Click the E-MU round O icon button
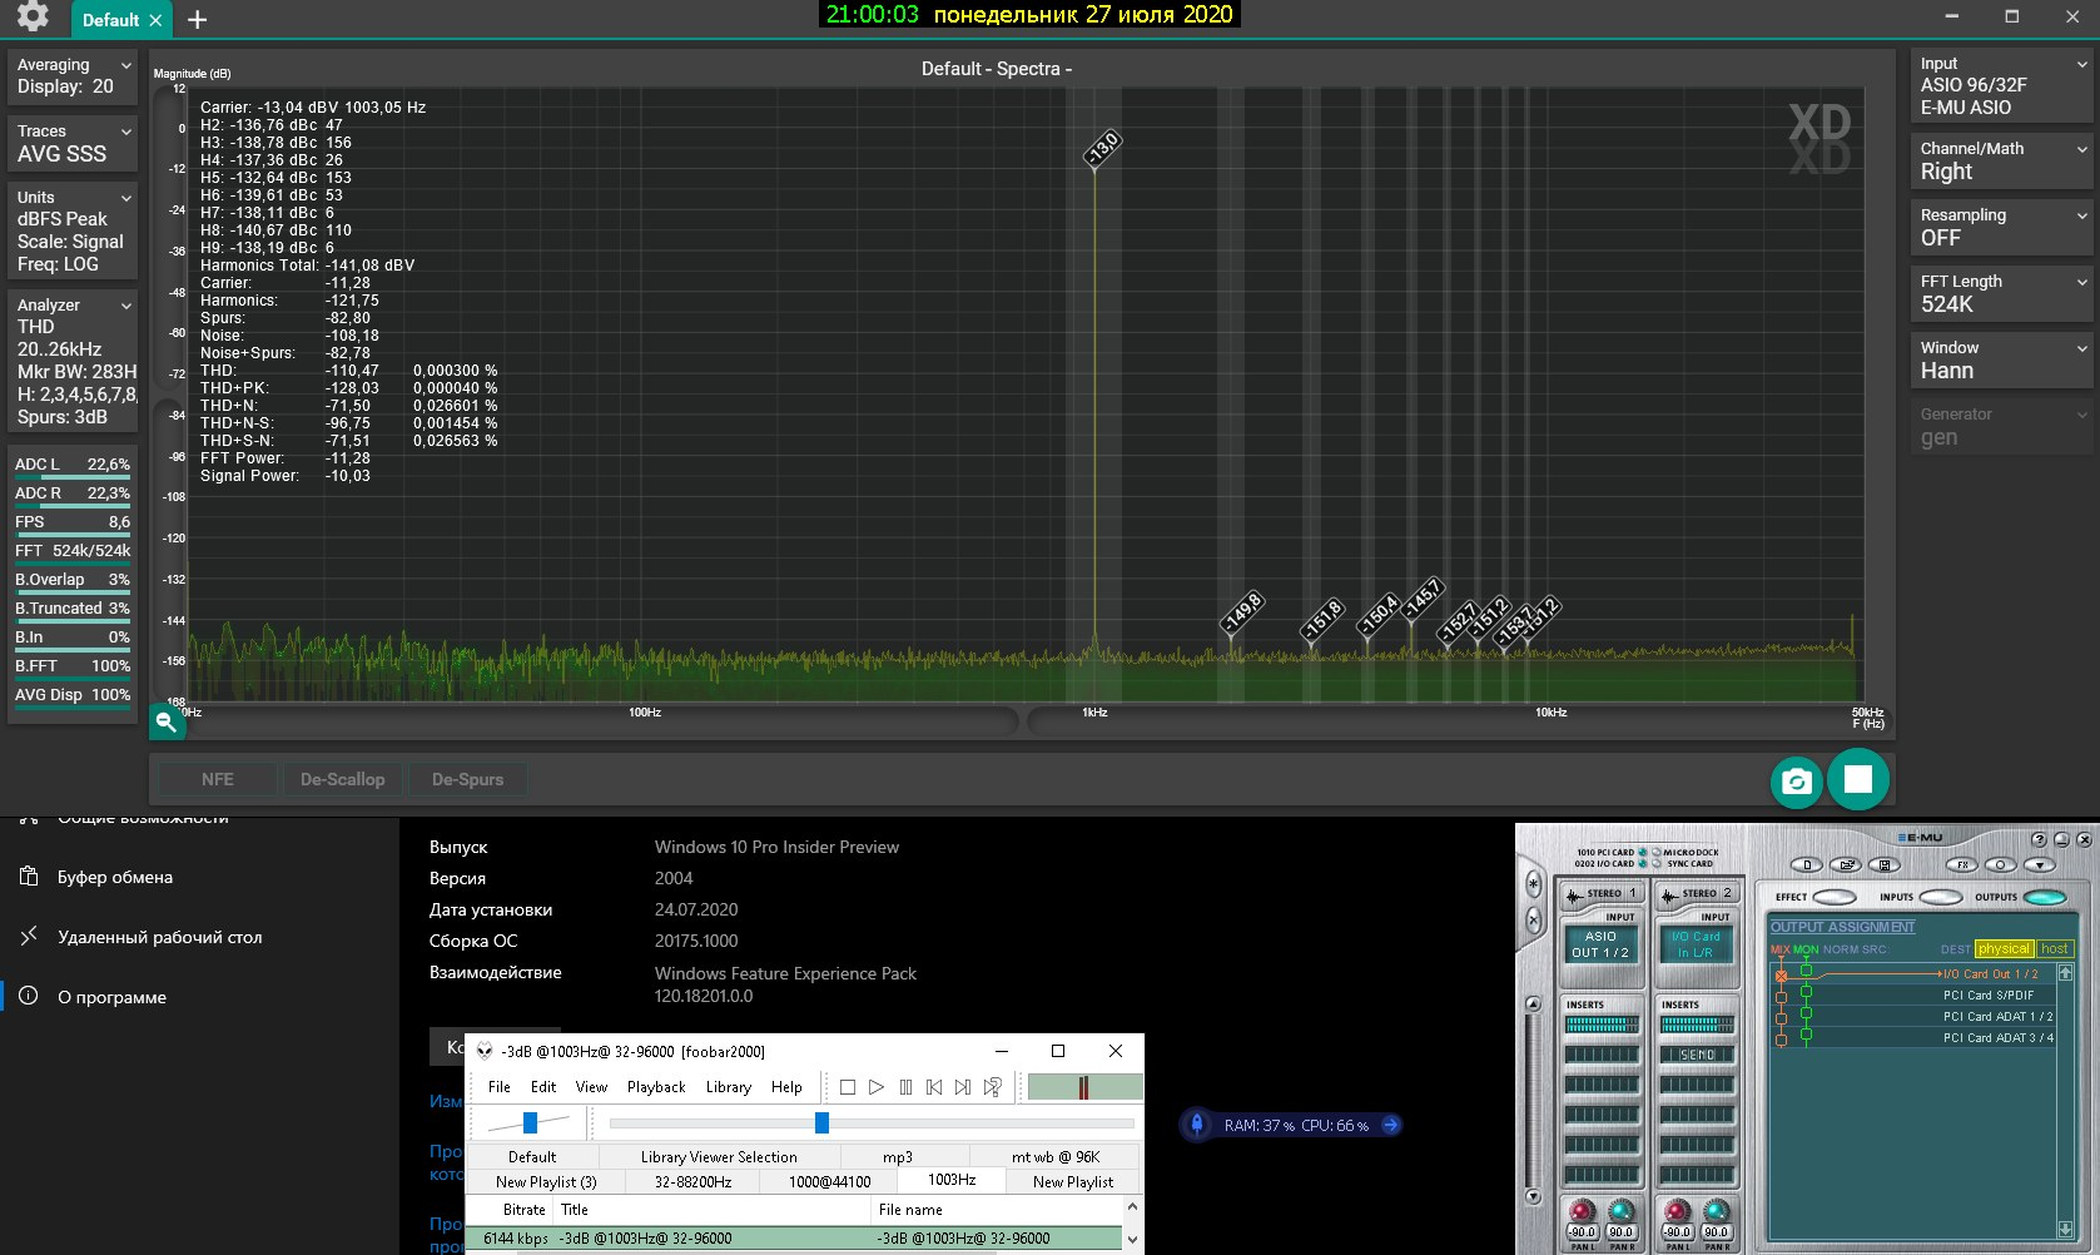The height and width of the screenshot is (1255, 2100). coord(2000,865)
